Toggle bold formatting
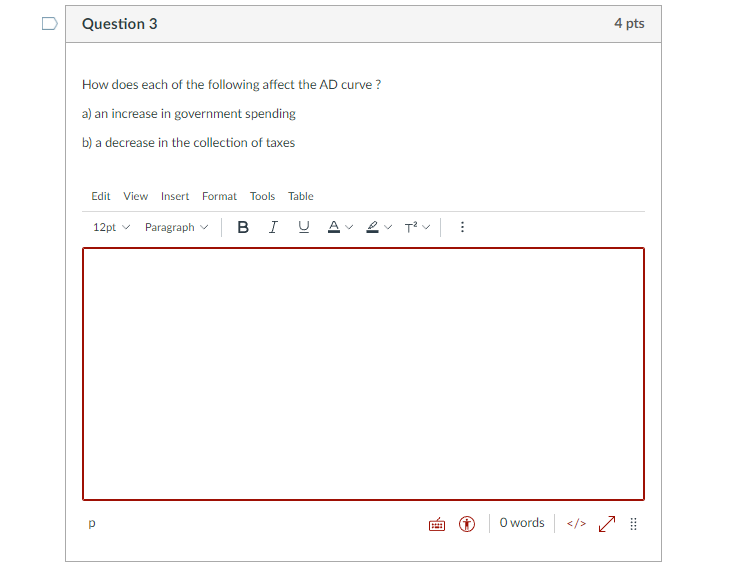Screen dimensions: 734x582 click(243, 228)
